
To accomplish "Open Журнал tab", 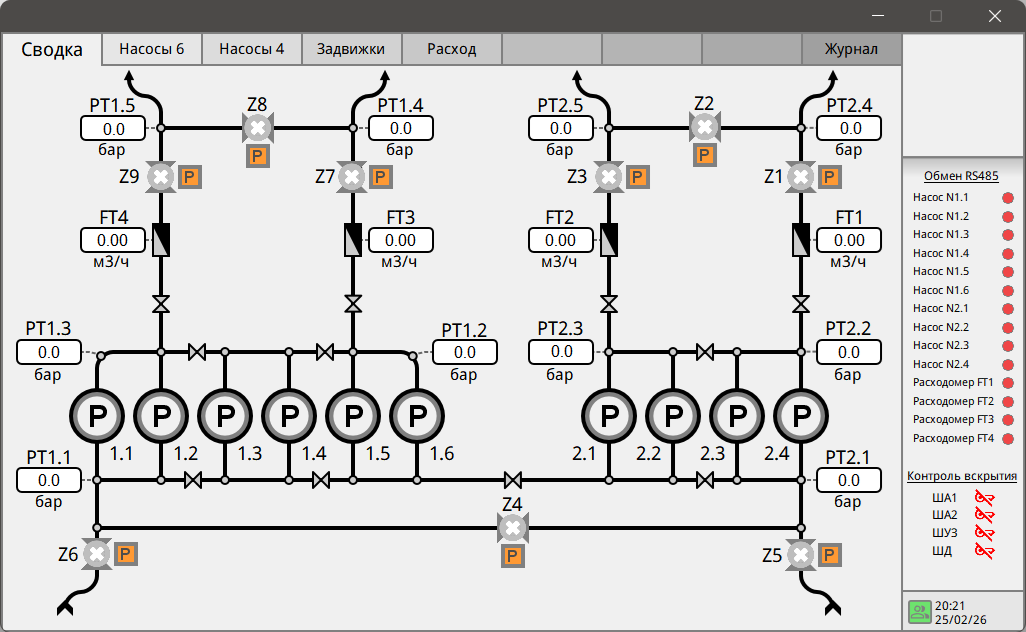I will coord(851,49).
